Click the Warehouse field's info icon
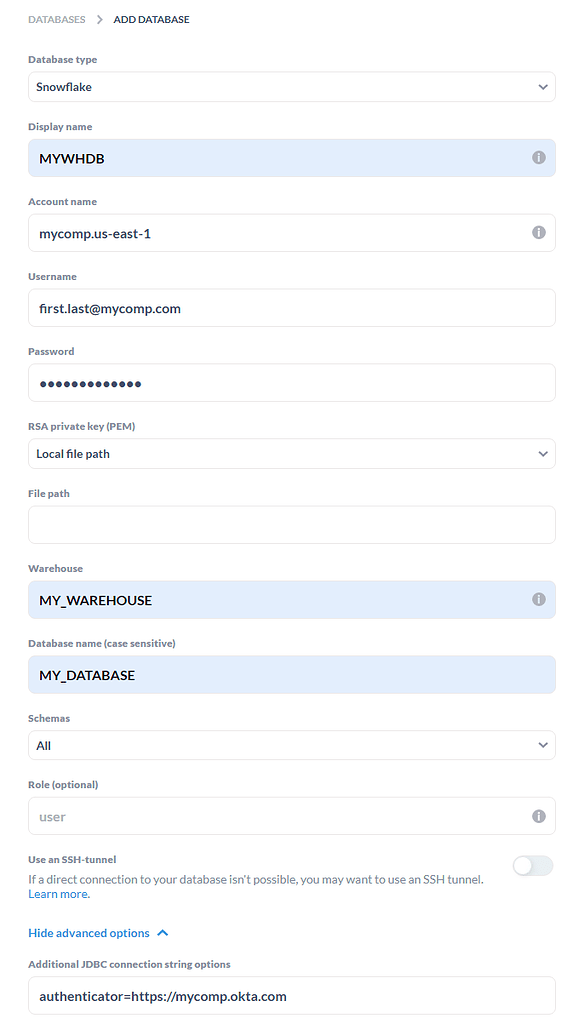Viewport: 578px width, 1024px height. (x=538, y=600)
